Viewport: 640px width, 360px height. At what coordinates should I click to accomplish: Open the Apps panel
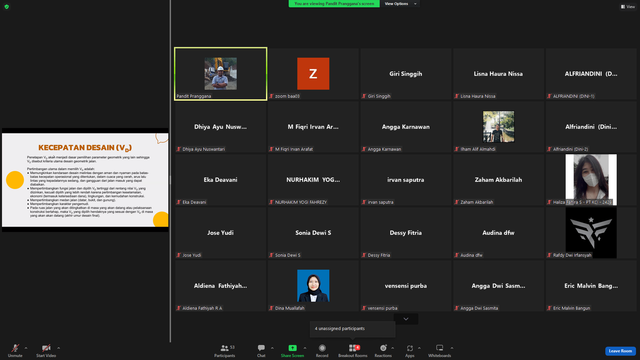point(410,350)
